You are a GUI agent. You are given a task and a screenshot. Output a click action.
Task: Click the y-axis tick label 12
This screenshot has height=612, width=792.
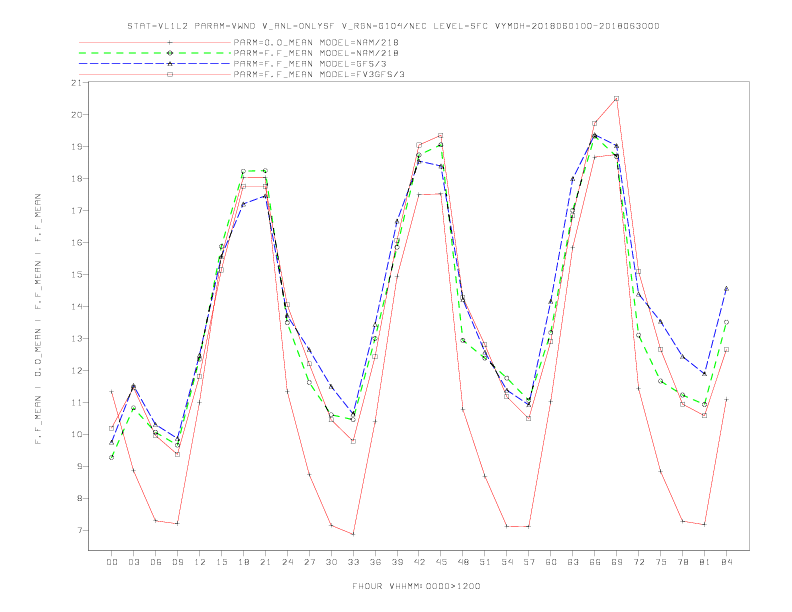coord(76,371)
